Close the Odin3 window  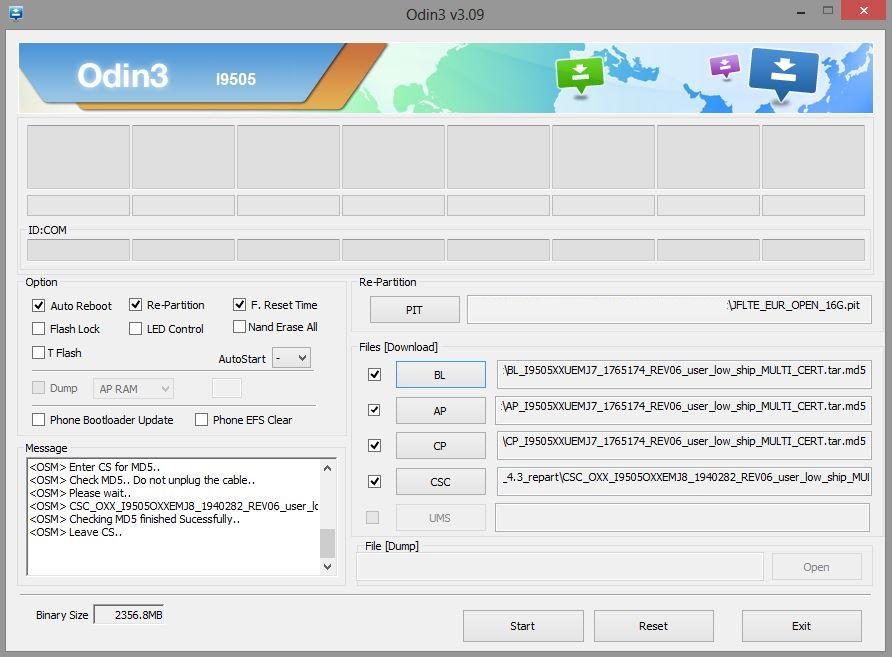864,10
